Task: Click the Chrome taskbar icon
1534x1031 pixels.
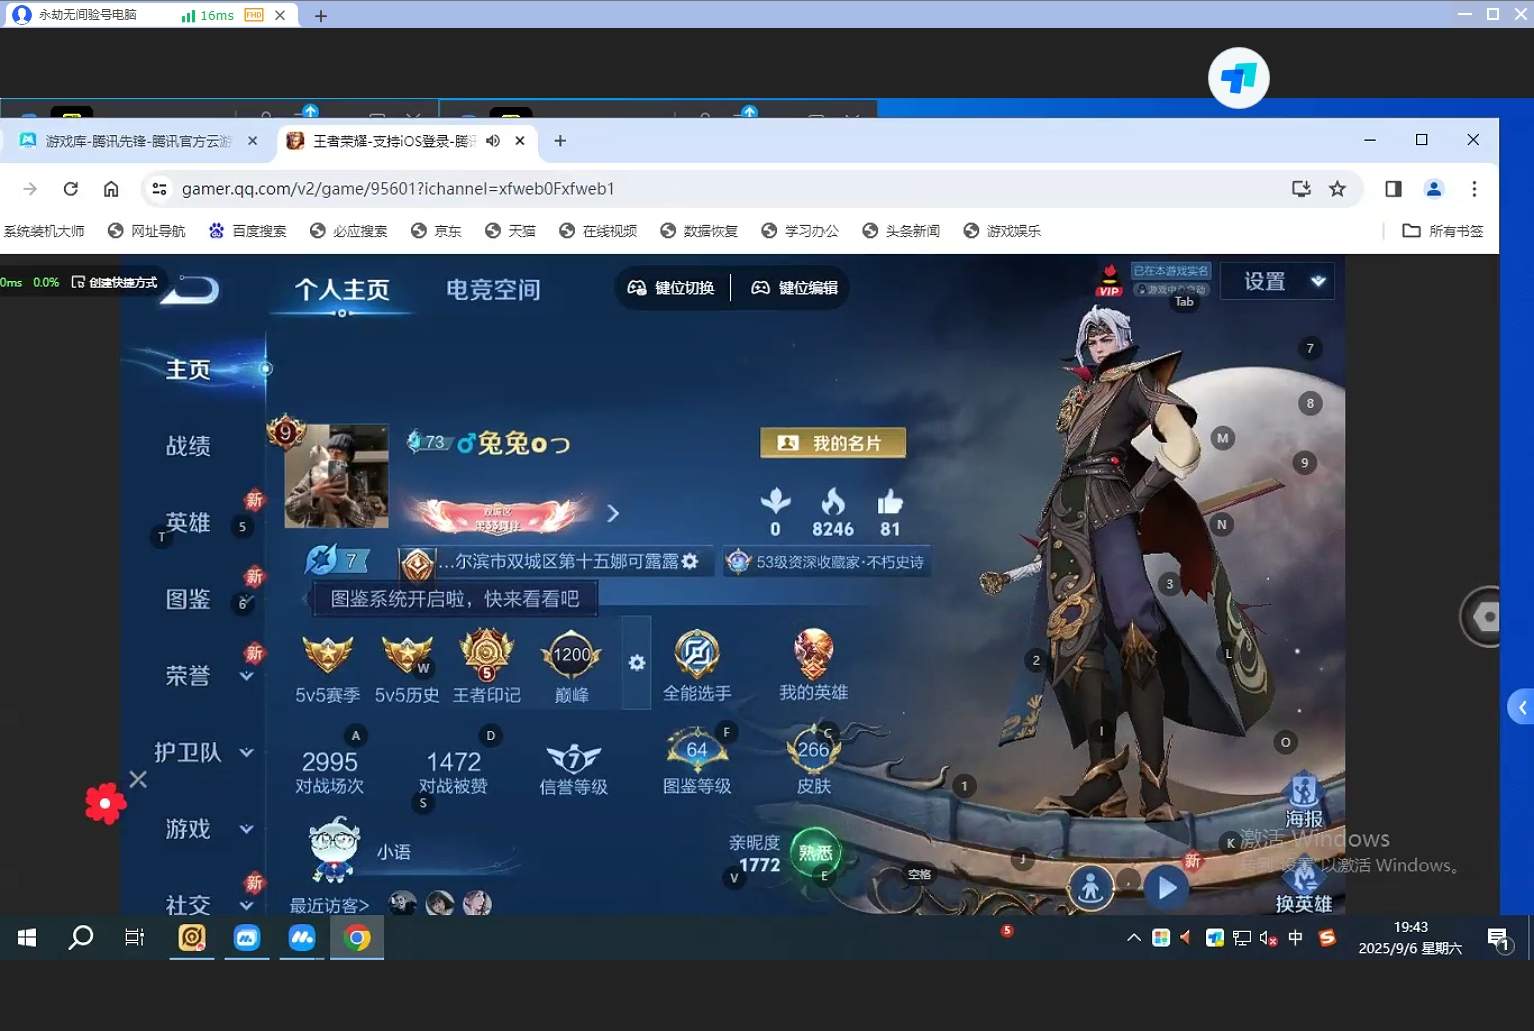Action: tap(357, 937)
